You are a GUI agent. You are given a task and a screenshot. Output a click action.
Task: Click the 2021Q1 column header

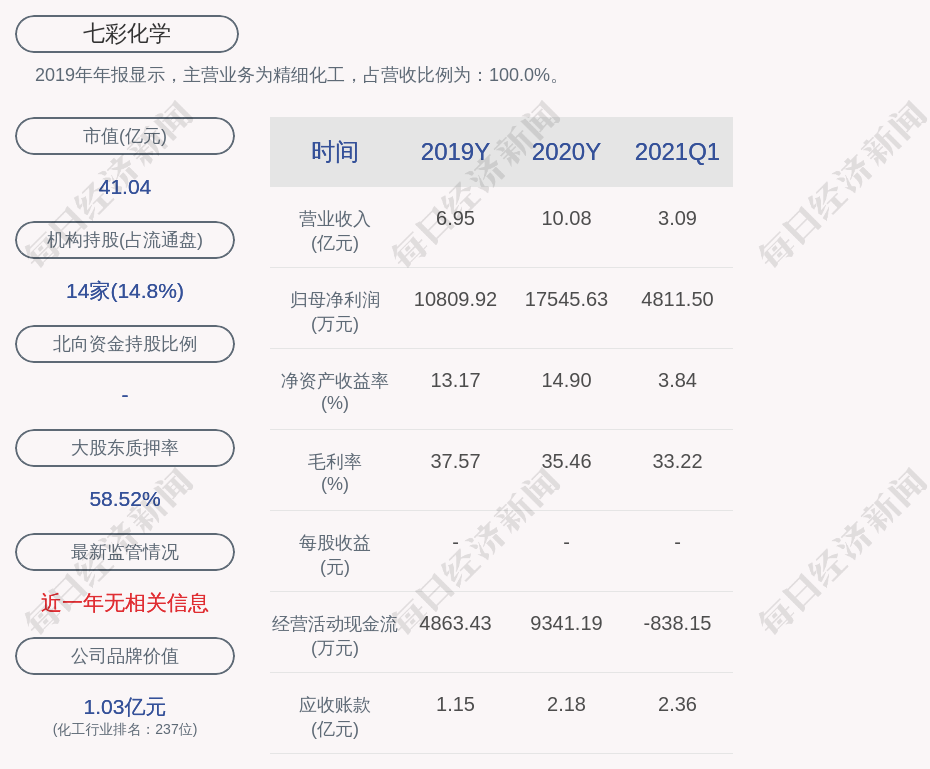point(677,152)
